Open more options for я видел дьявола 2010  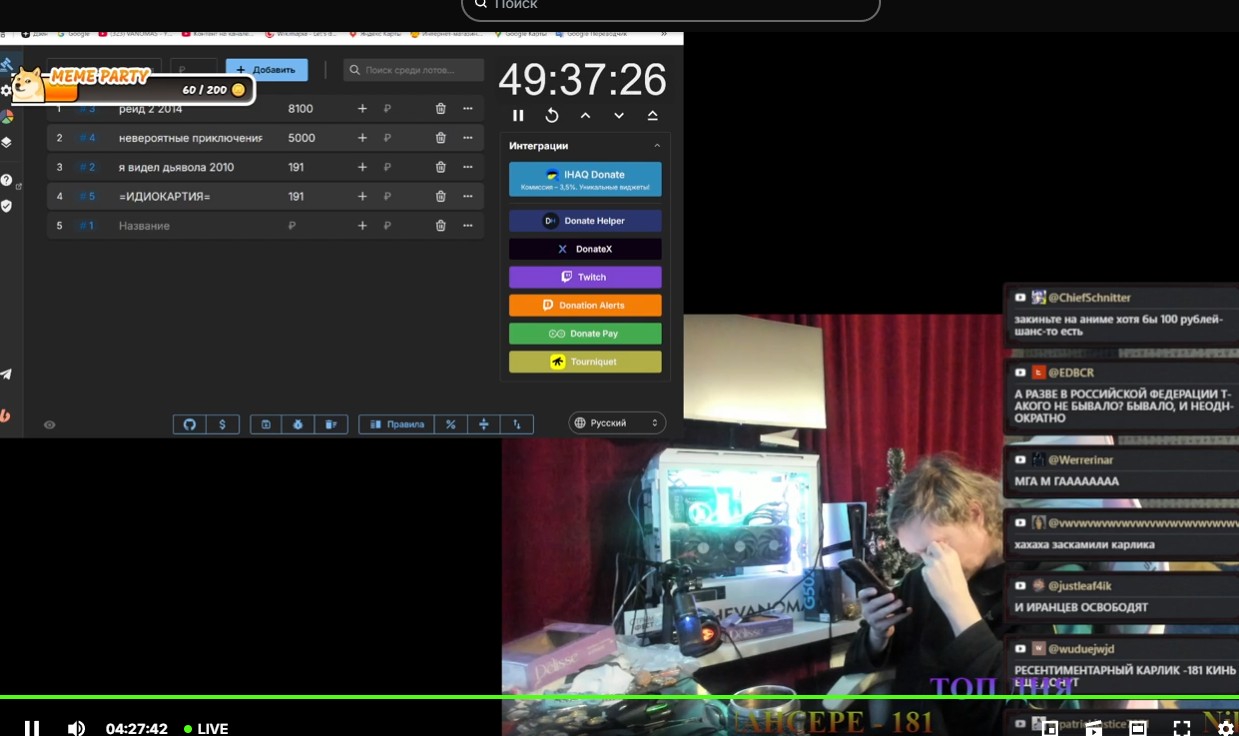coord(467,167)
